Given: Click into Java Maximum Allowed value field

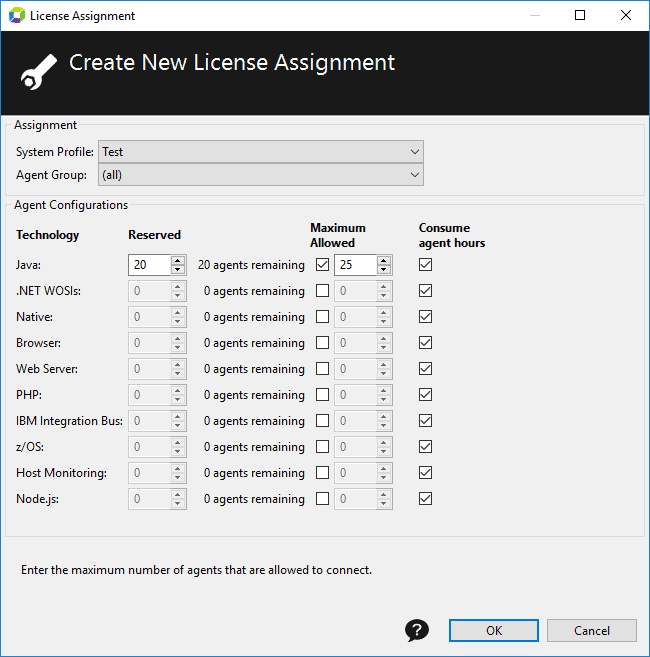Looking at the screenshot, I should coord(355,265).
